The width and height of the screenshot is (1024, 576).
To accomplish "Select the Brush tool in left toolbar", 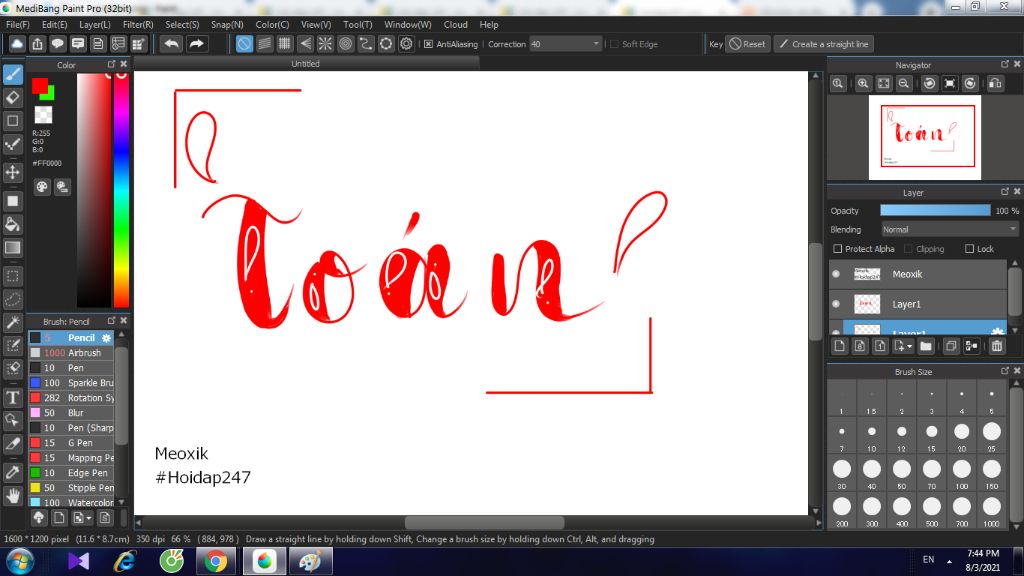I will coord(12,74).
